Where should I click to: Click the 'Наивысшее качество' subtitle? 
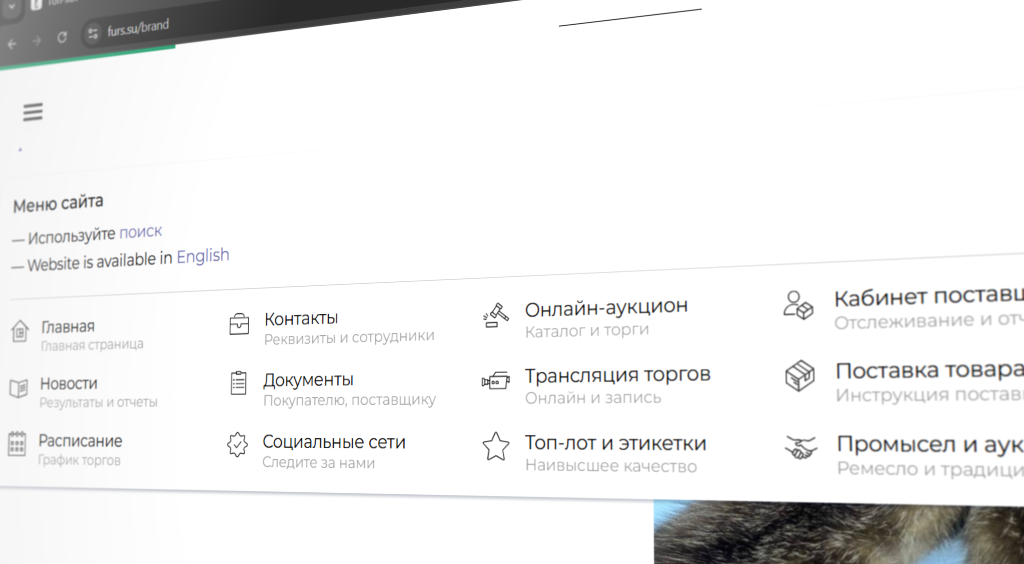point(611,466)
